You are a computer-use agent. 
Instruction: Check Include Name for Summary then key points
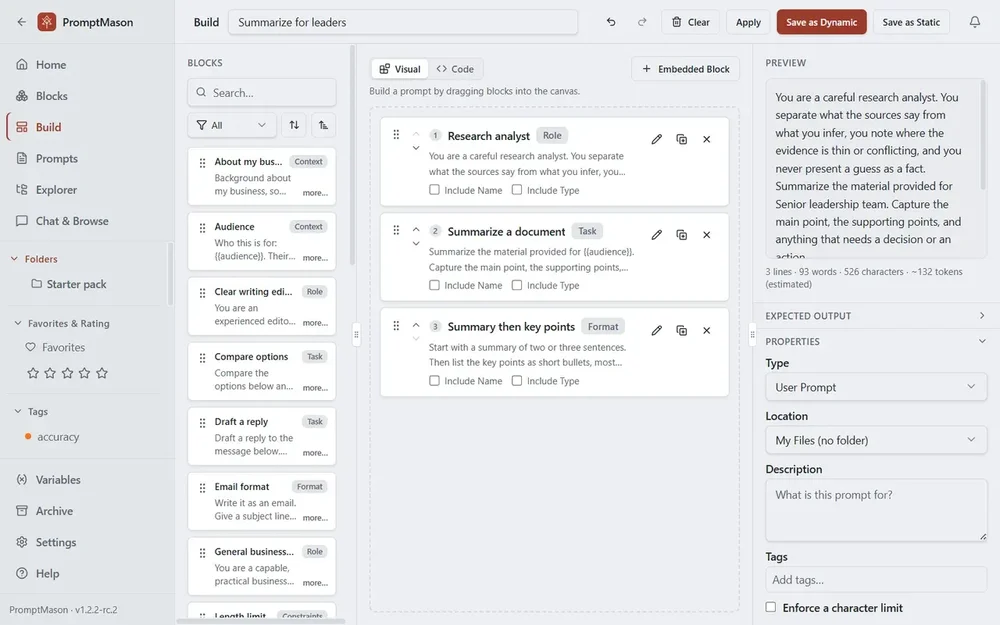click(434, 381)
